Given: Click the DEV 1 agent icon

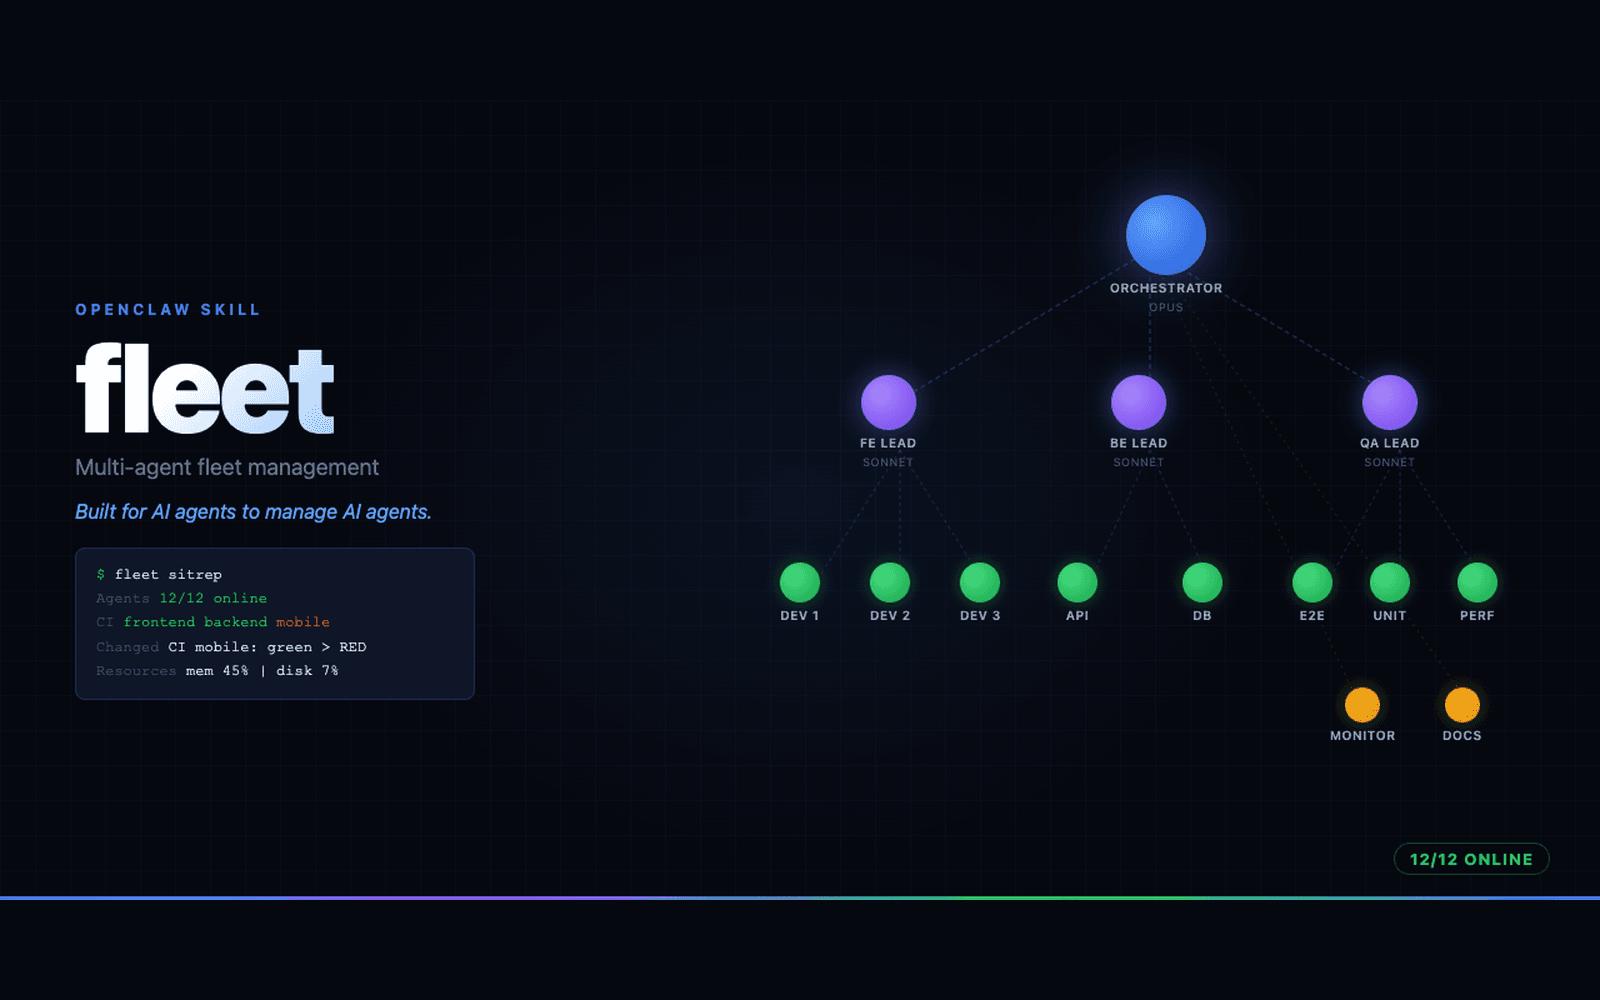Looking at the screenshot, I should tap(799, 581).
